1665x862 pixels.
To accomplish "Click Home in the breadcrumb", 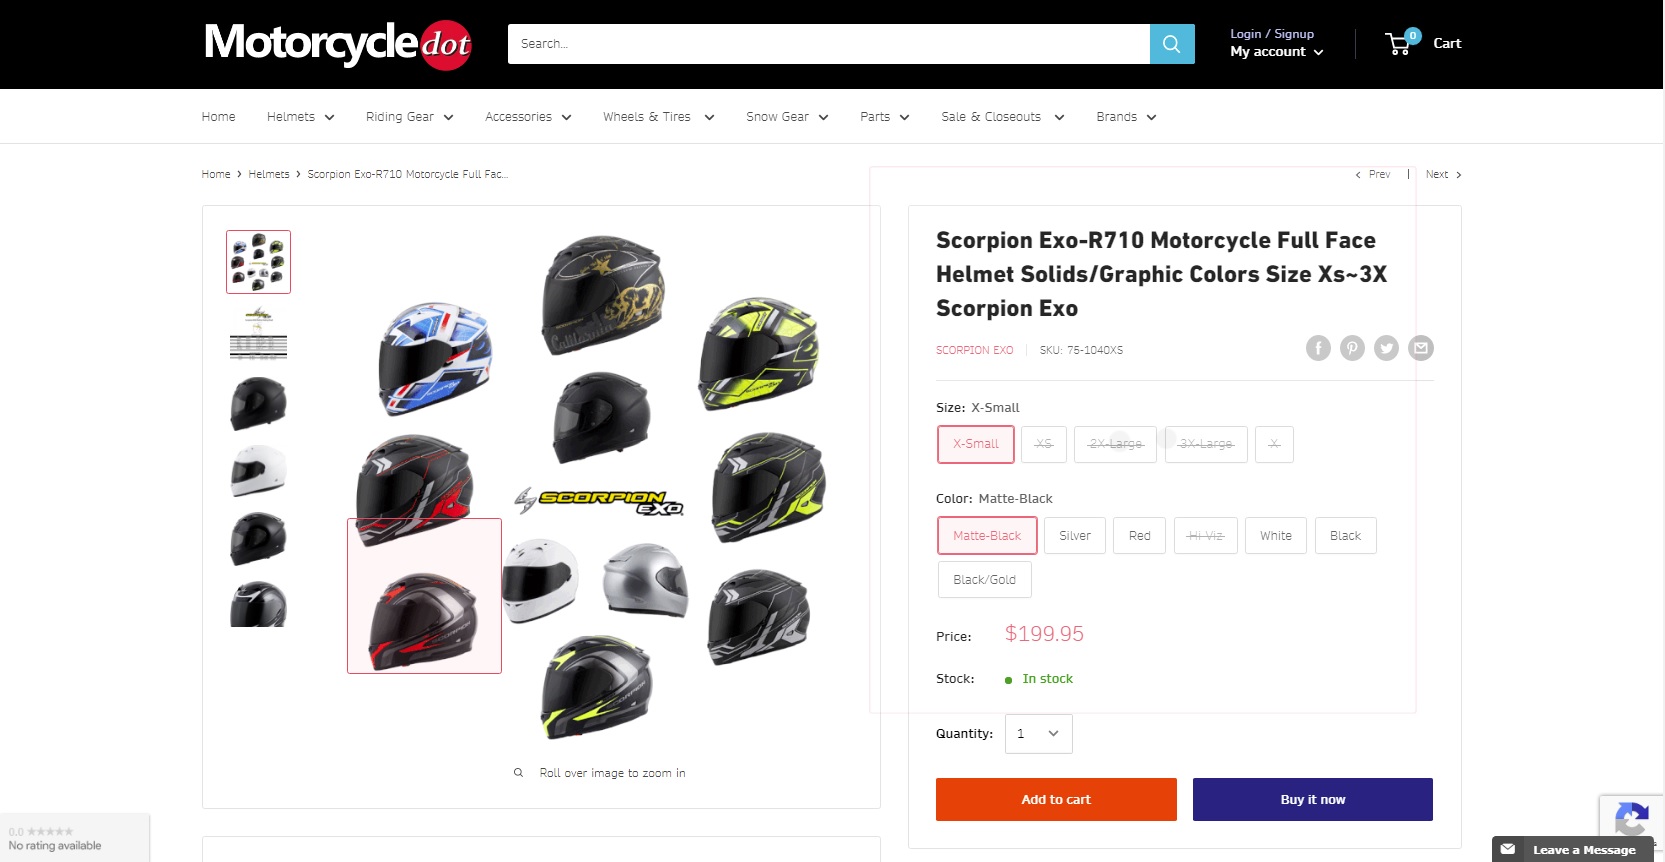I will click(216, 174).
